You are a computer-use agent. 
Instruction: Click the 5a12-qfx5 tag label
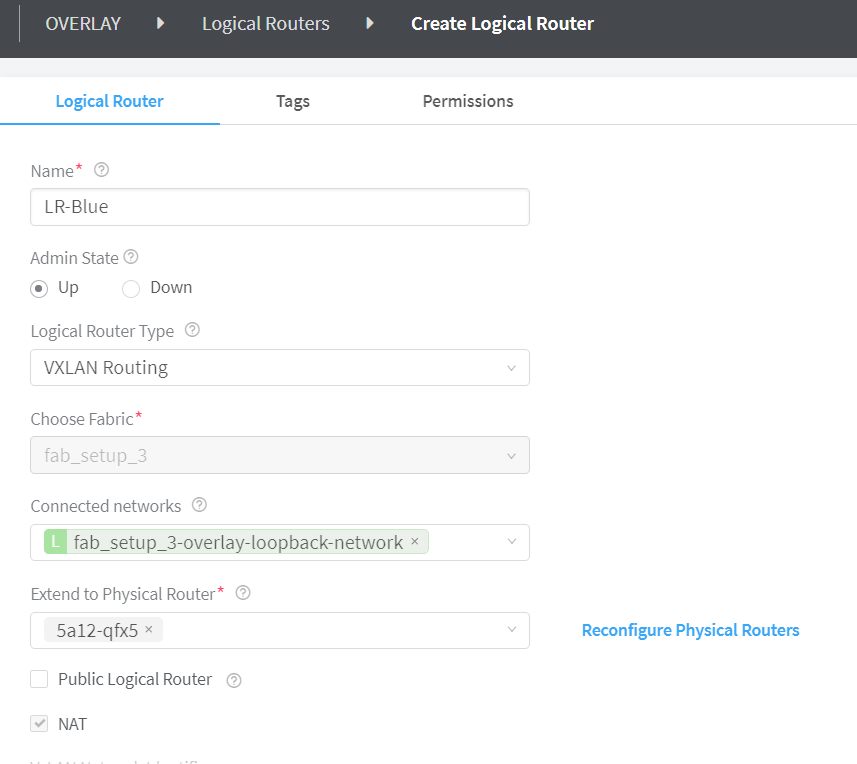(x=97, y=631)
